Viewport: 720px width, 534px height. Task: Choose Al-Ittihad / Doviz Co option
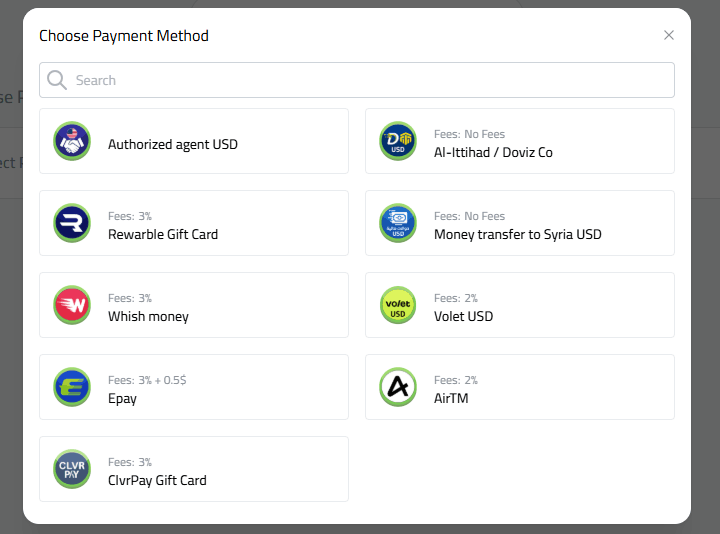tap(520, 141)
